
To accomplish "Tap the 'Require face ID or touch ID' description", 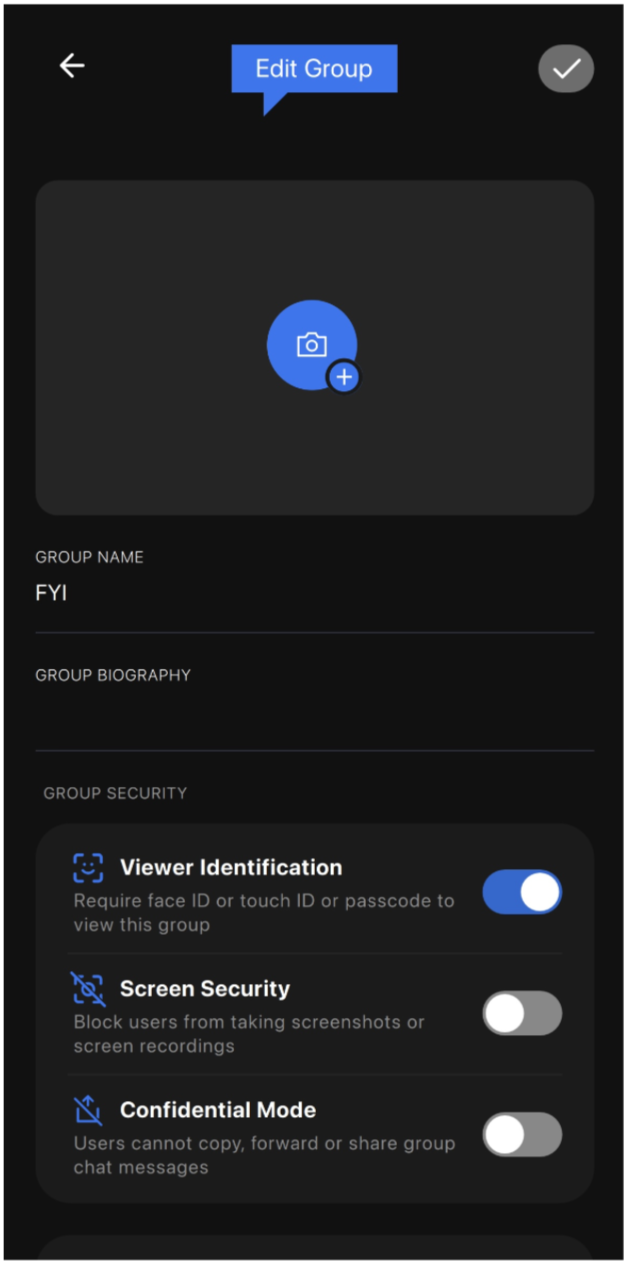I will 264,912.
